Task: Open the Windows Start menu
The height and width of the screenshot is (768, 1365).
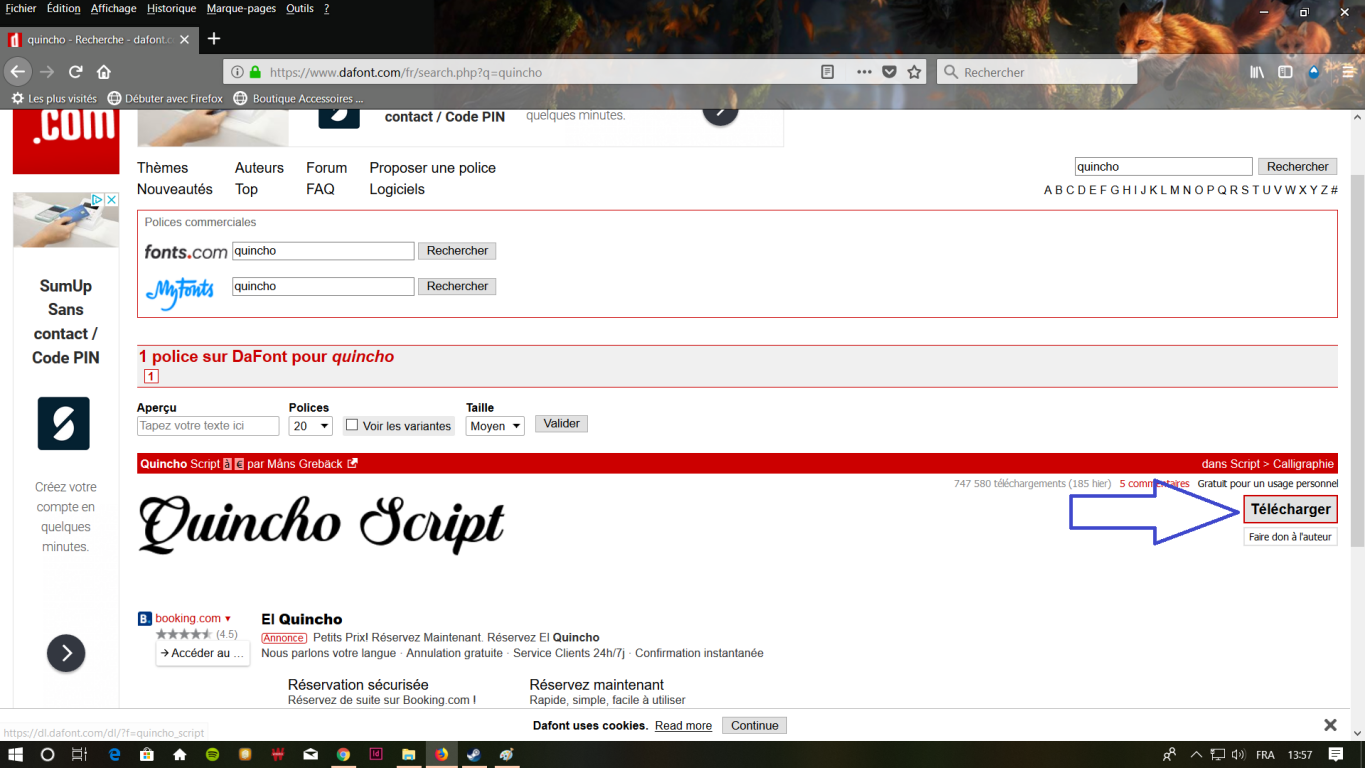Action: click(16, 755)
